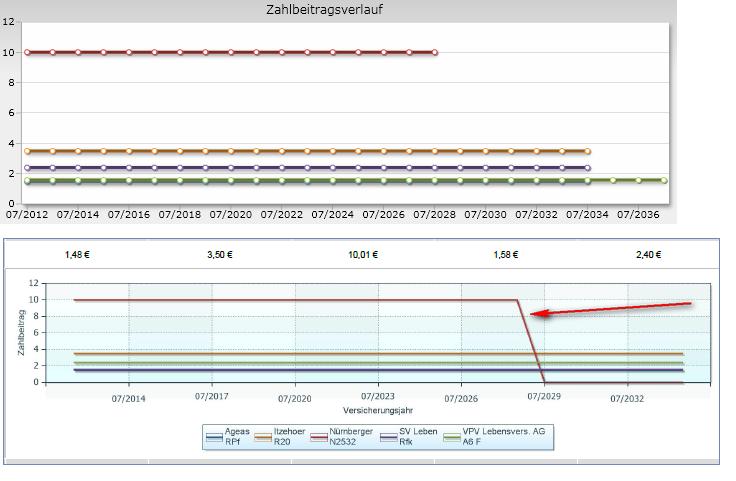Select the 'Nürnberger N2532' legend label
736x481 pixels.
[x=351, y=436]
